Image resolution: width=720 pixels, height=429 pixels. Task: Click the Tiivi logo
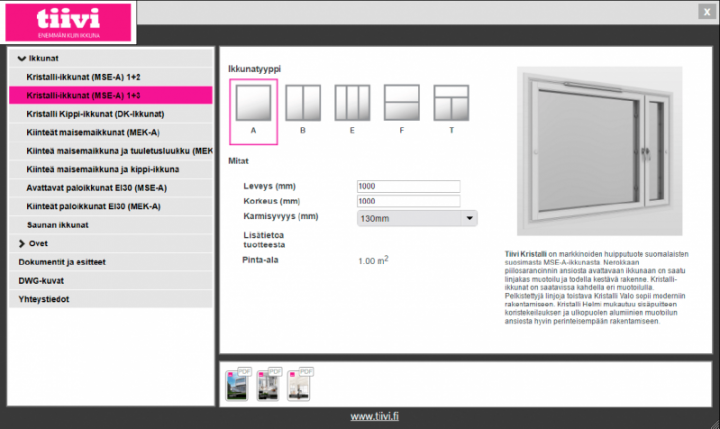[x=69, y=22]
